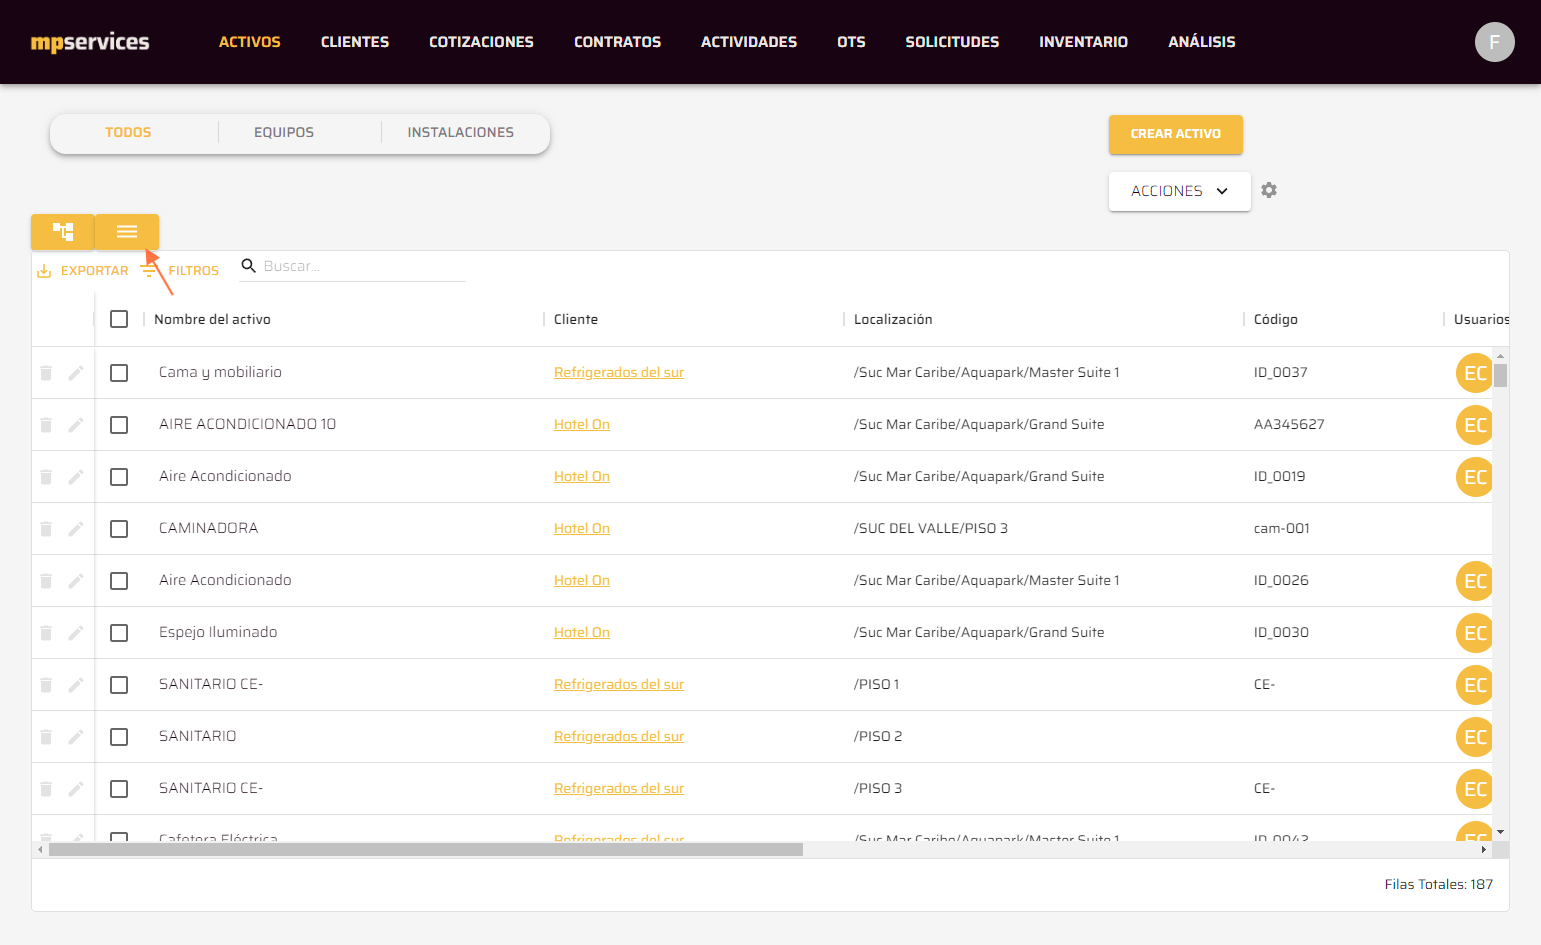Delete the CAMINADORA asset
Image resolution: width=1541 pixels, height=945 pixels.
tap(46, 529)
